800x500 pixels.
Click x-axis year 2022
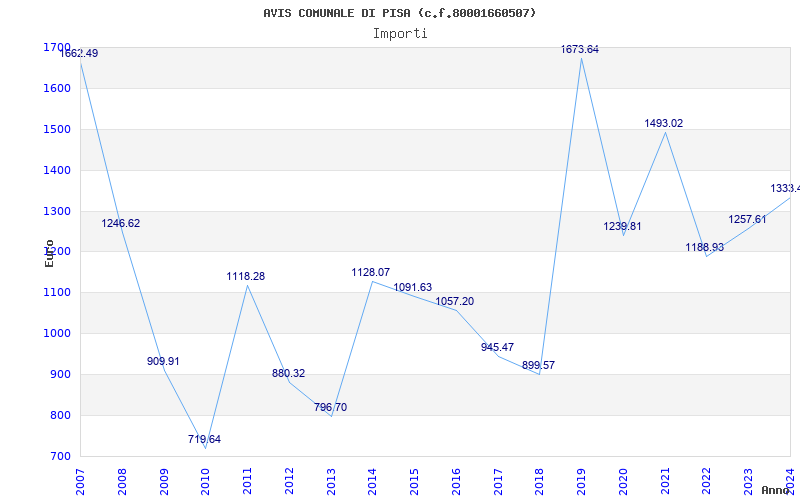707,482
